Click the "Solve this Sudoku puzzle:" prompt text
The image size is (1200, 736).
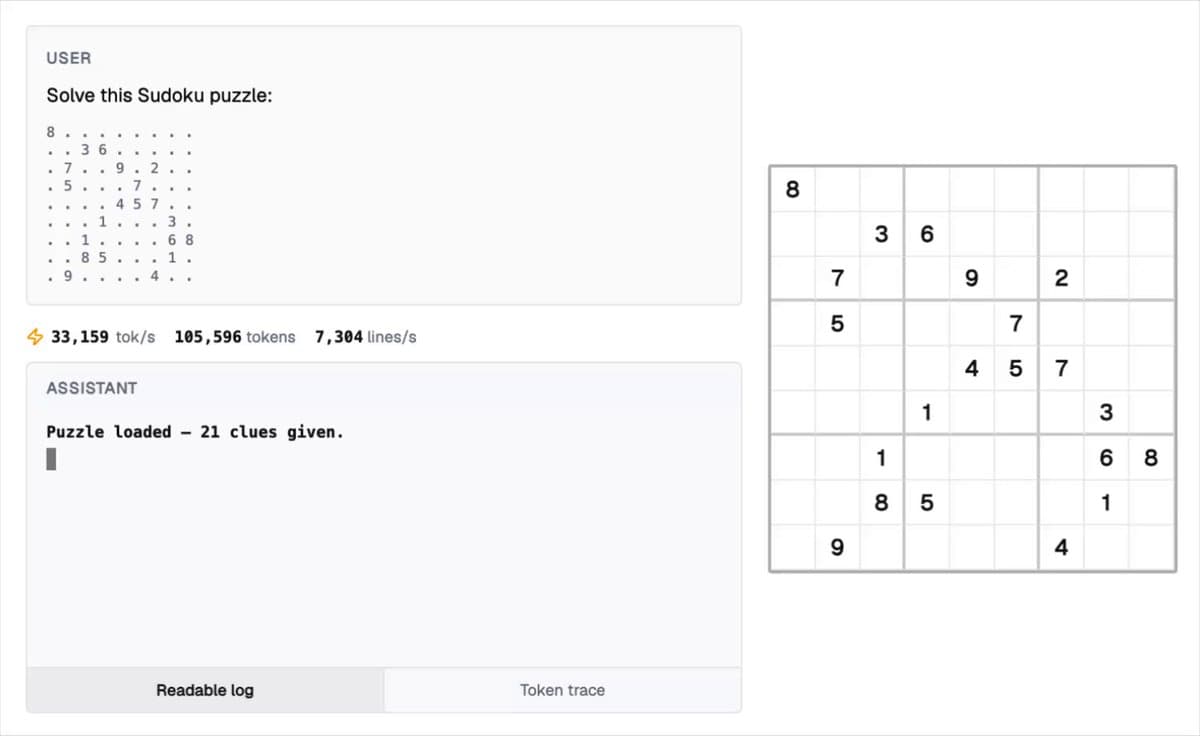pyautogui.click(x=159, y=96)
